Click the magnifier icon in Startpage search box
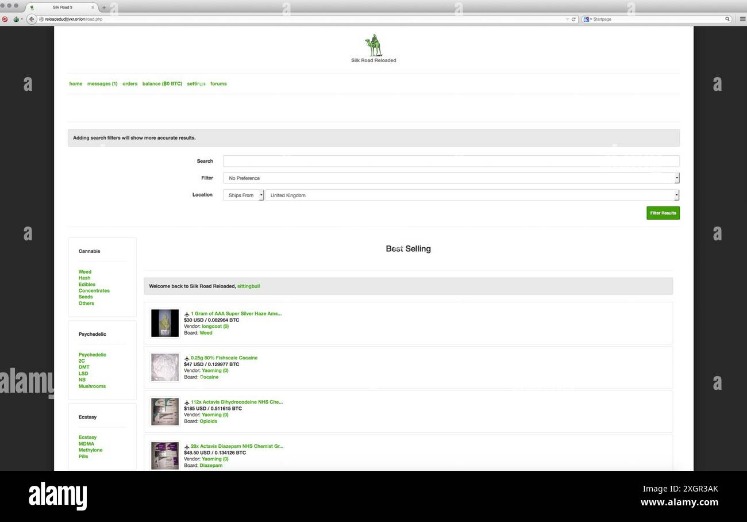747x522 pixels. 727,19
